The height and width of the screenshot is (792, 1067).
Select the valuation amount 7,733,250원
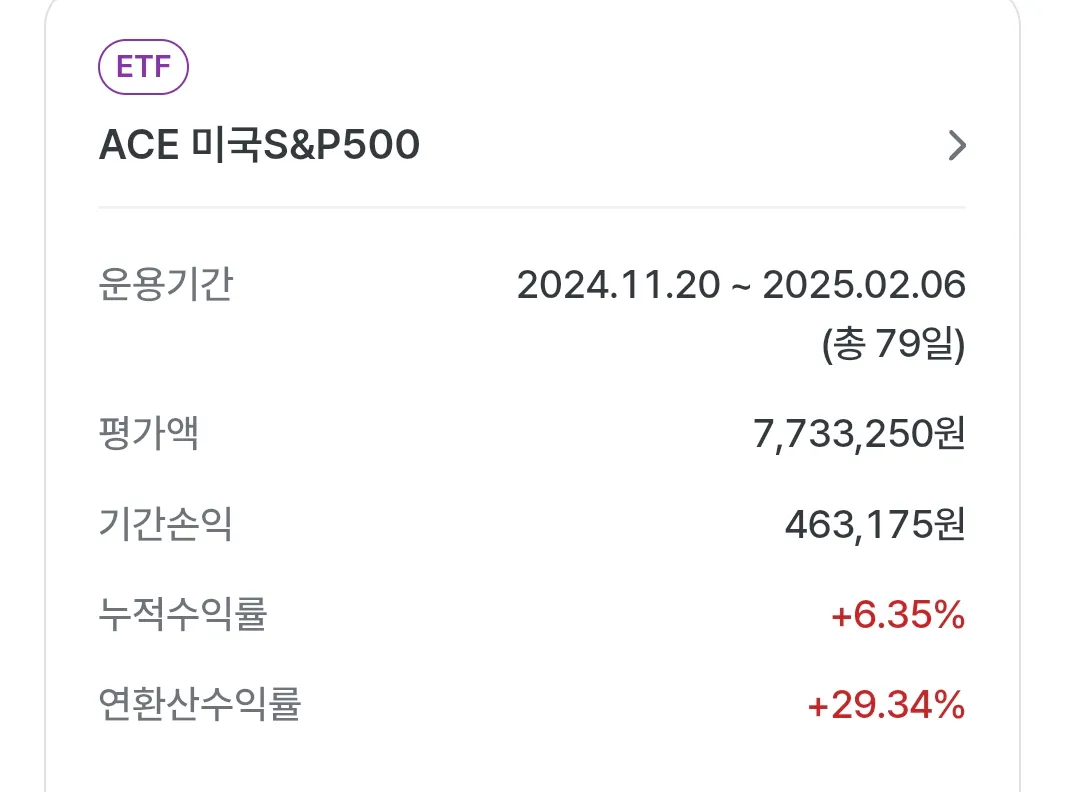point(859,434)
